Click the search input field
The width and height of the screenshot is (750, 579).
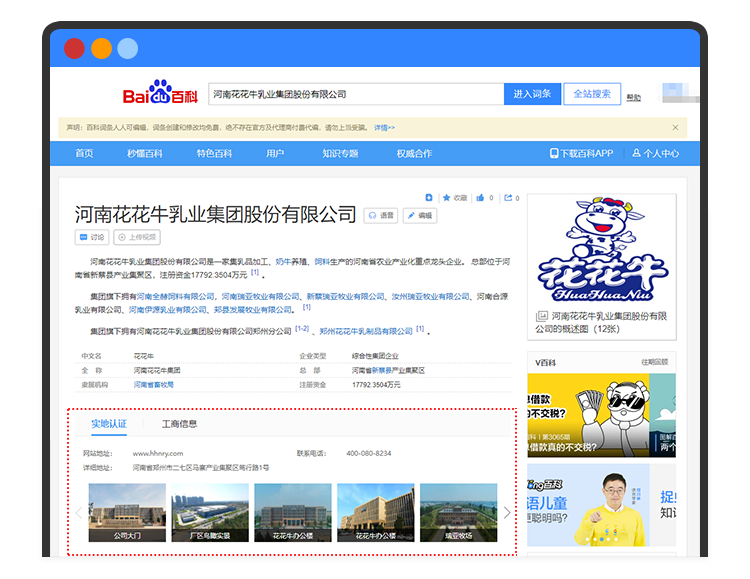coord(356,94)
